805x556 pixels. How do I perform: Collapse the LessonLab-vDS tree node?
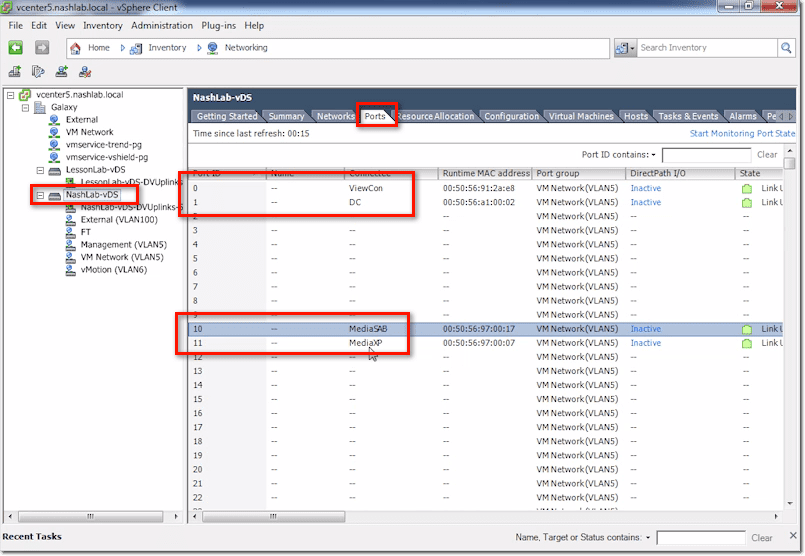click(x=40, y=170)
